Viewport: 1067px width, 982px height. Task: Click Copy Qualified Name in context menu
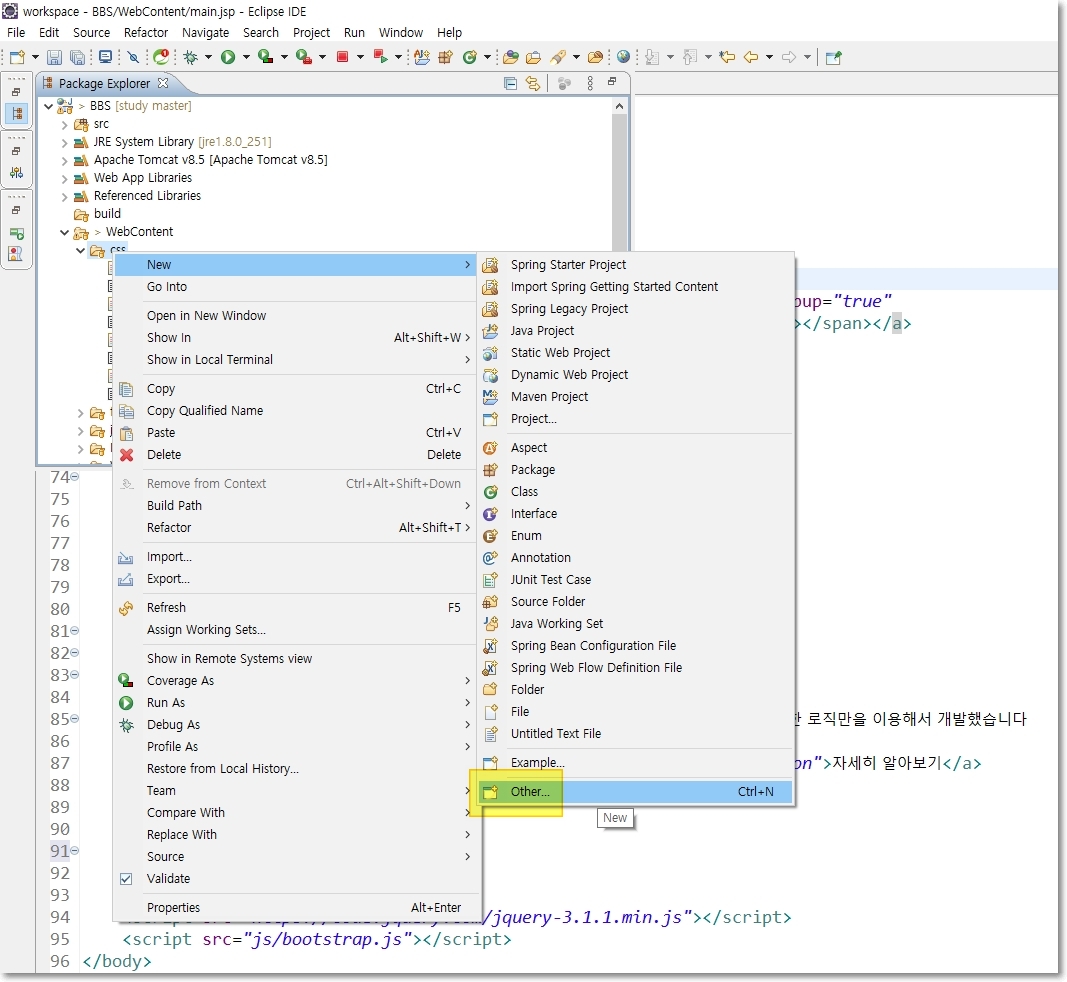295,410
